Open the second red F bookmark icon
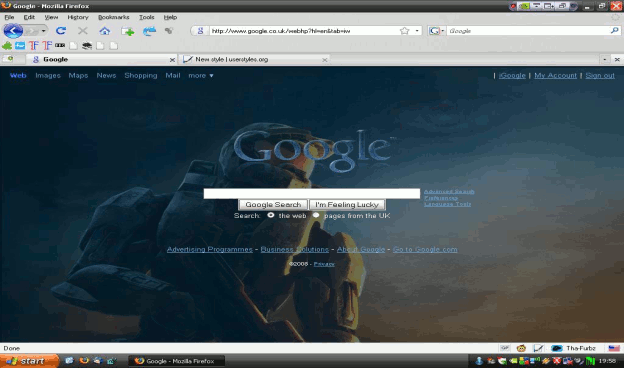Image resolution: width=624 pixels, height=368 pixels. pyautogui.click(x=47, y=46)
